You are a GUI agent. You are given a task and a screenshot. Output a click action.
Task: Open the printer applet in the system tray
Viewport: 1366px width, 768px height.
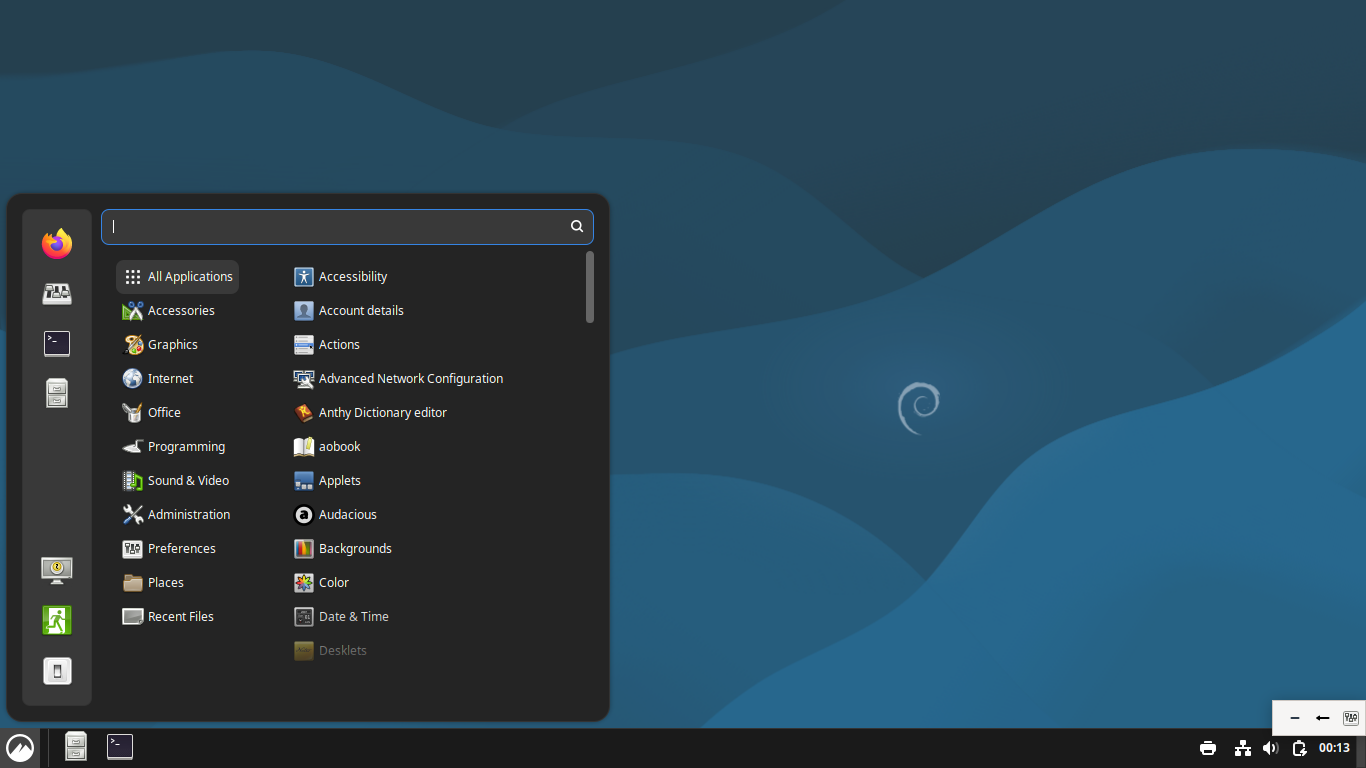(x=1208, y=747)
